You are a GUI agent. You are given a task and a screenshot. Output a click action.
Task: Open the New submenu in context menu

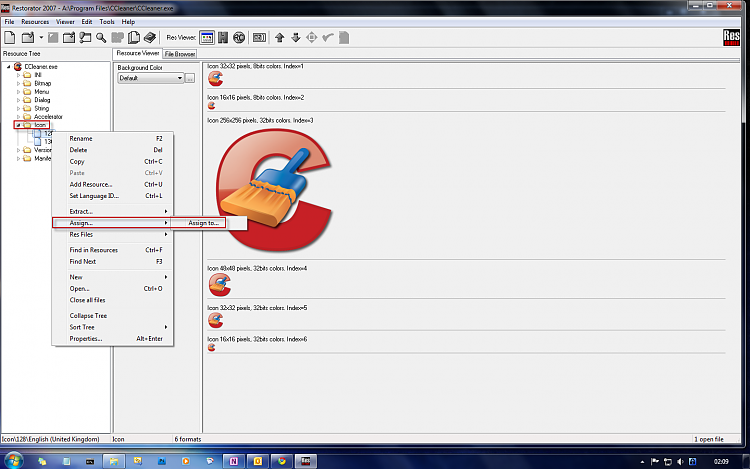point(112,277)
